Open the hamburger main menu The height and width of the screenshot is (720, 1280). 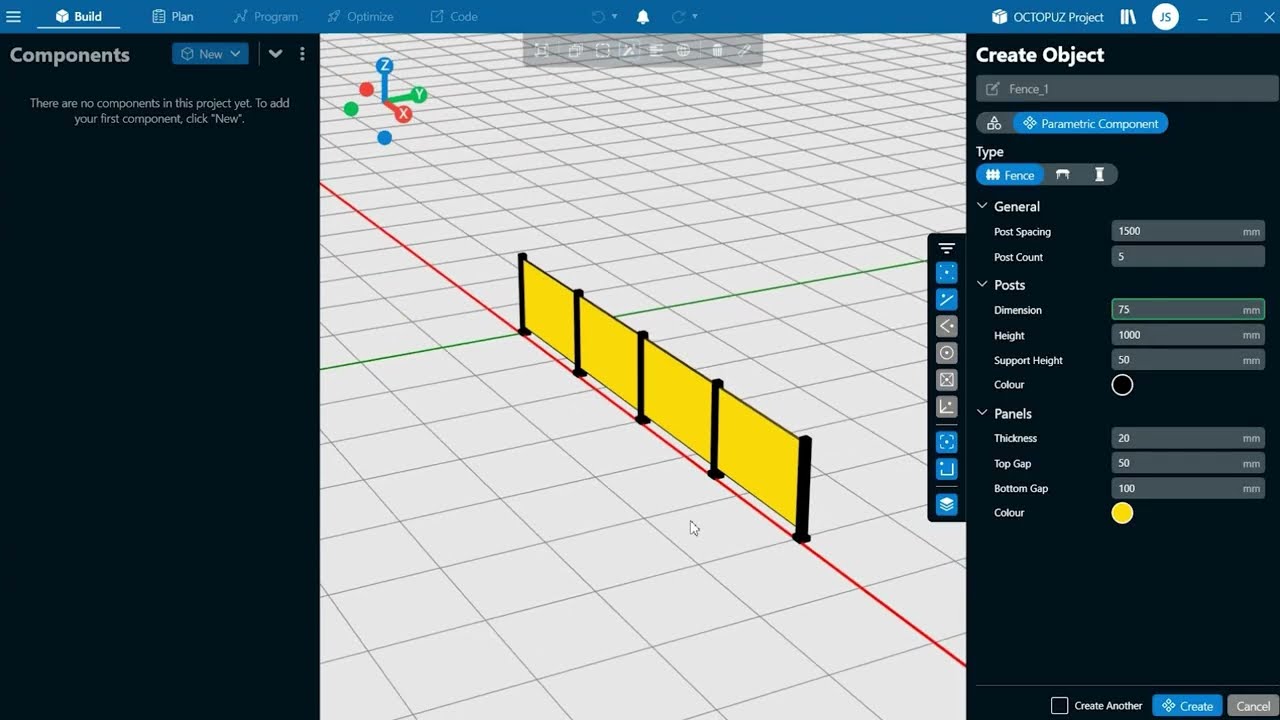[14, 16]
